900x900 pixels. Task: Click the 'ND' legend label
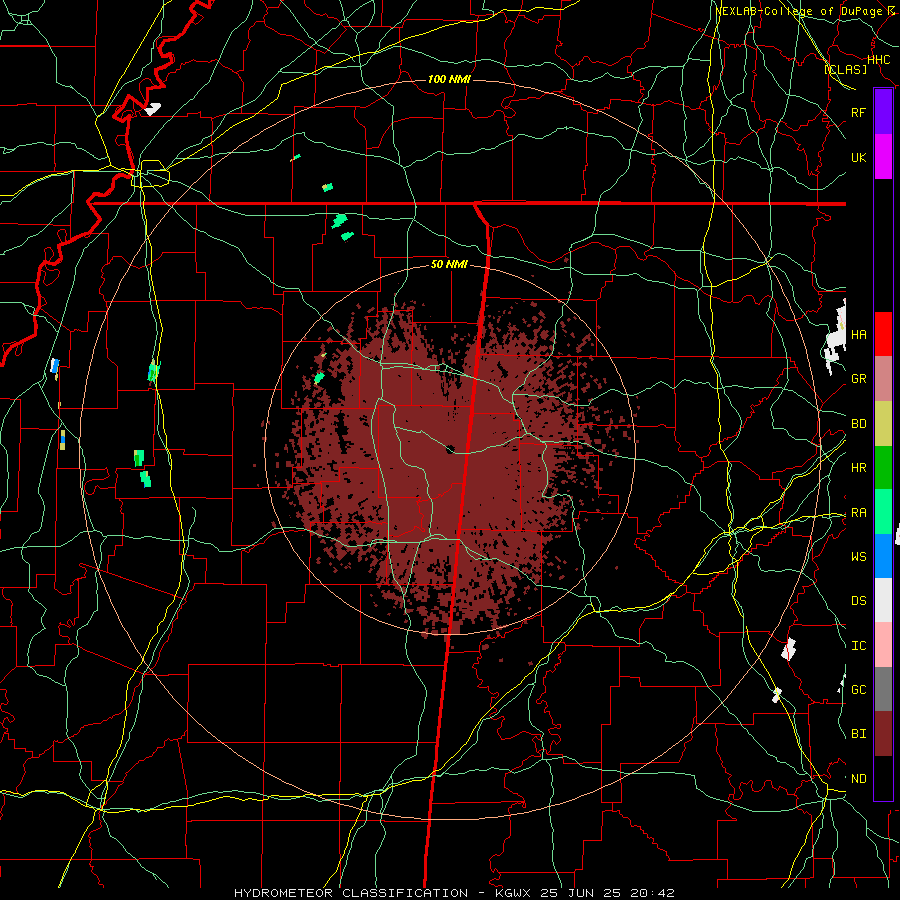coord(858,779)
